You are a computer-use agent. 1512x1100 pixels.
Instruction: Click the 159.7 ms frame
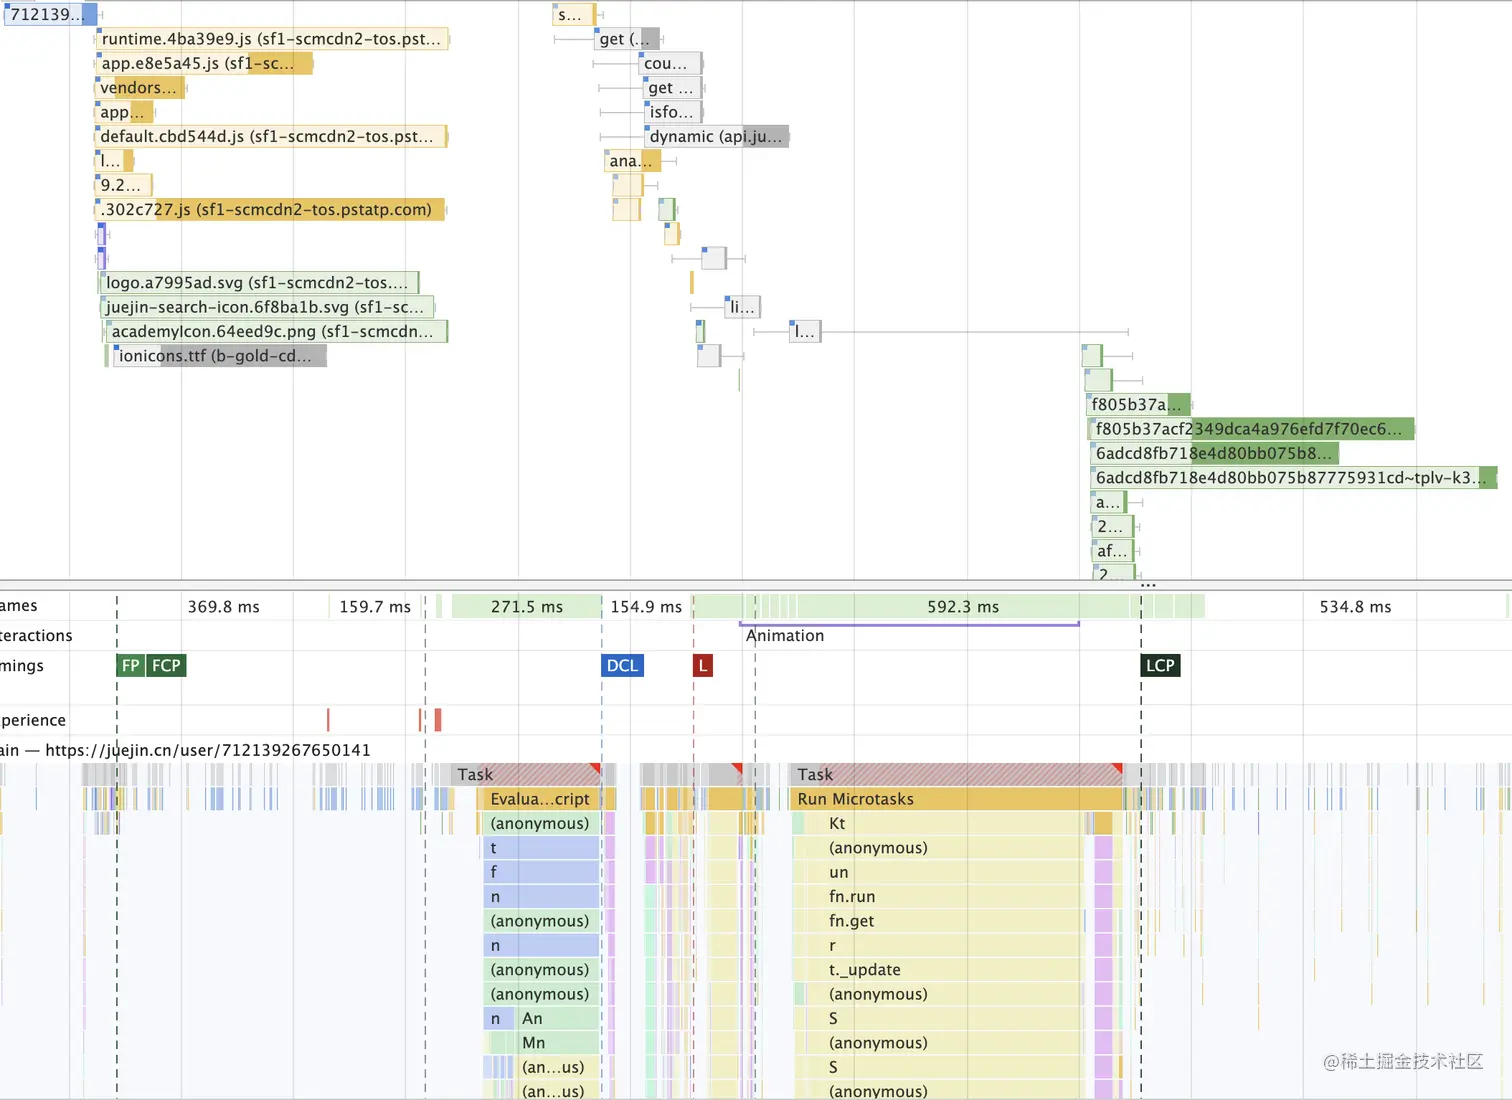[375, 607]
